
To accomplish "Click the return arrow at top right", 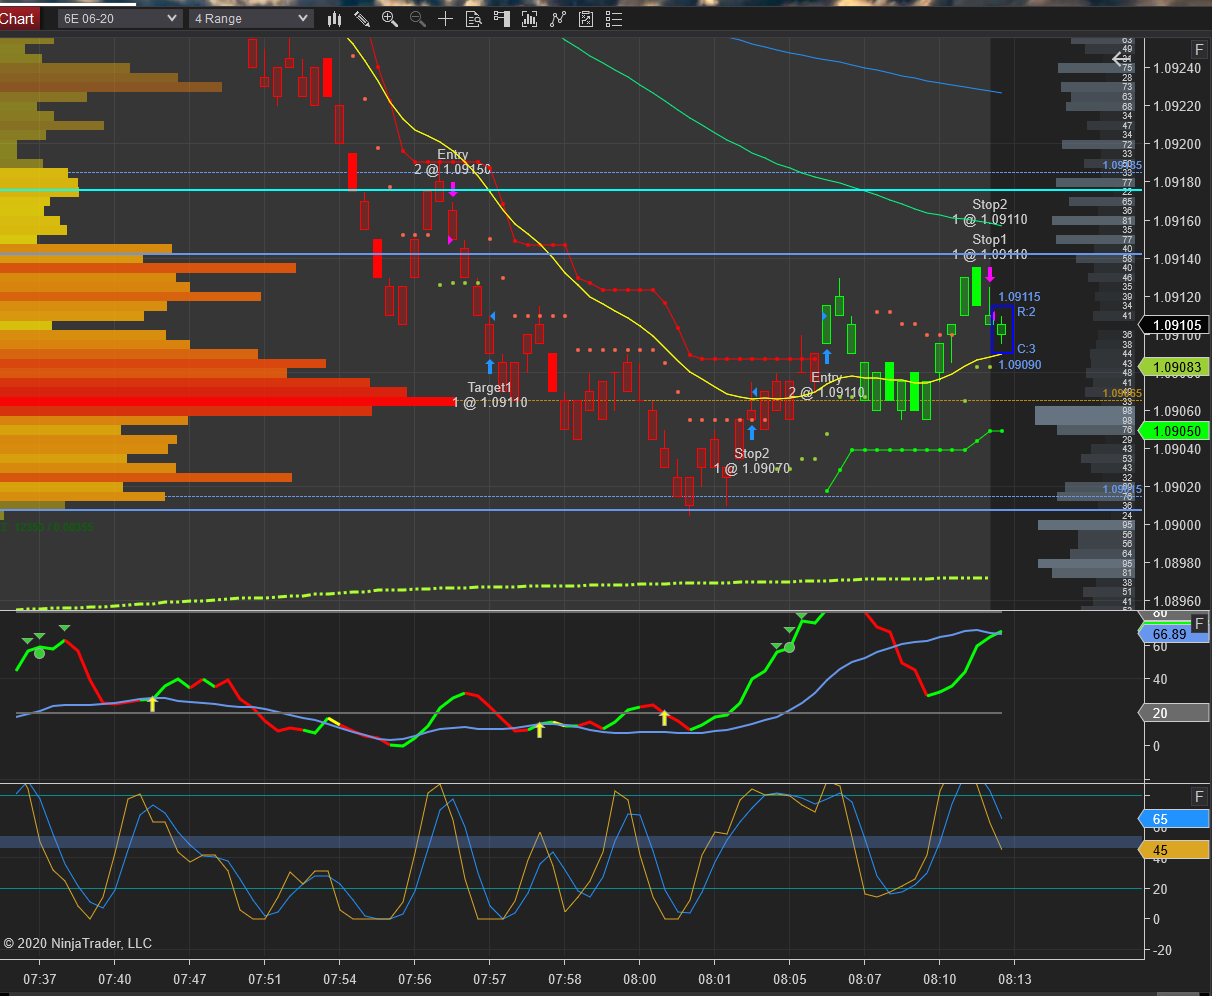I will [x=1120, y=59].
